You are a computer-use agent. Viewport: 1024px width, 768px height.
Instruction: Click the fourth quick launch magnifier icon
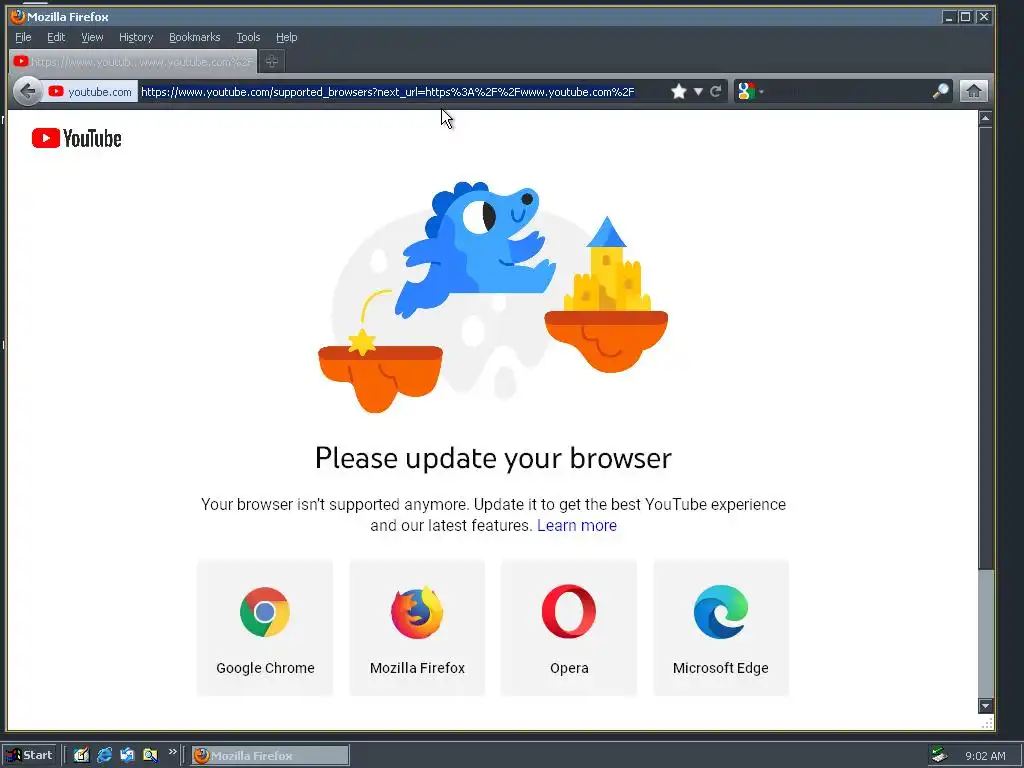(x=150, y=756)
